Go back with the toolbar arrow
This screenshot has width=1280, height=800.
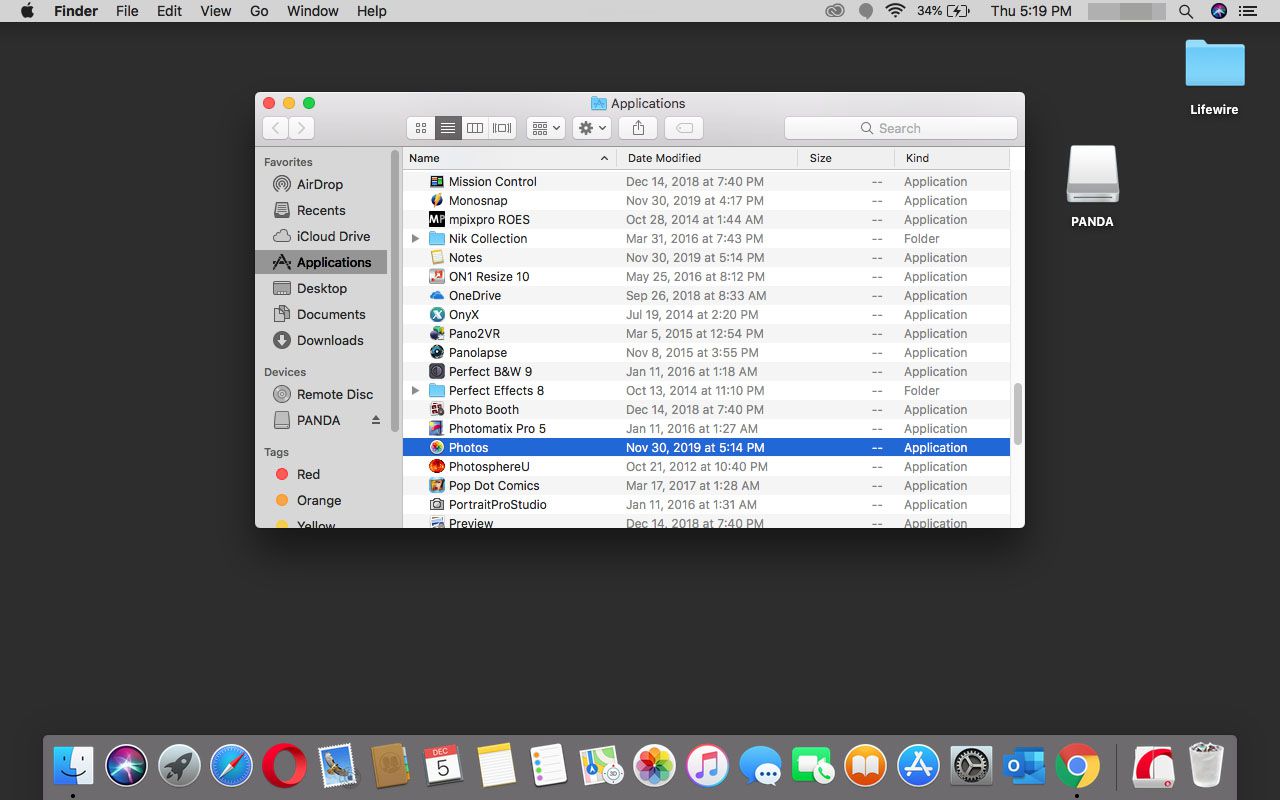[x=275, y=128]
